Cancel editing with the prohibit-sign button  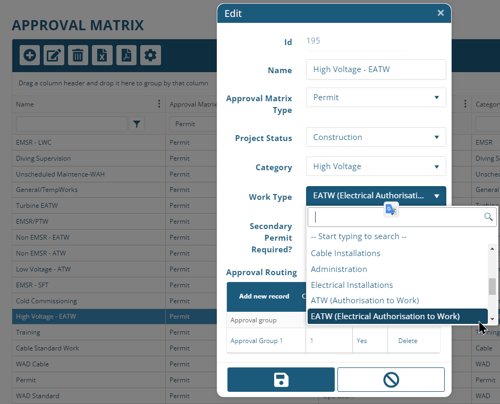[x=391, y=379]
